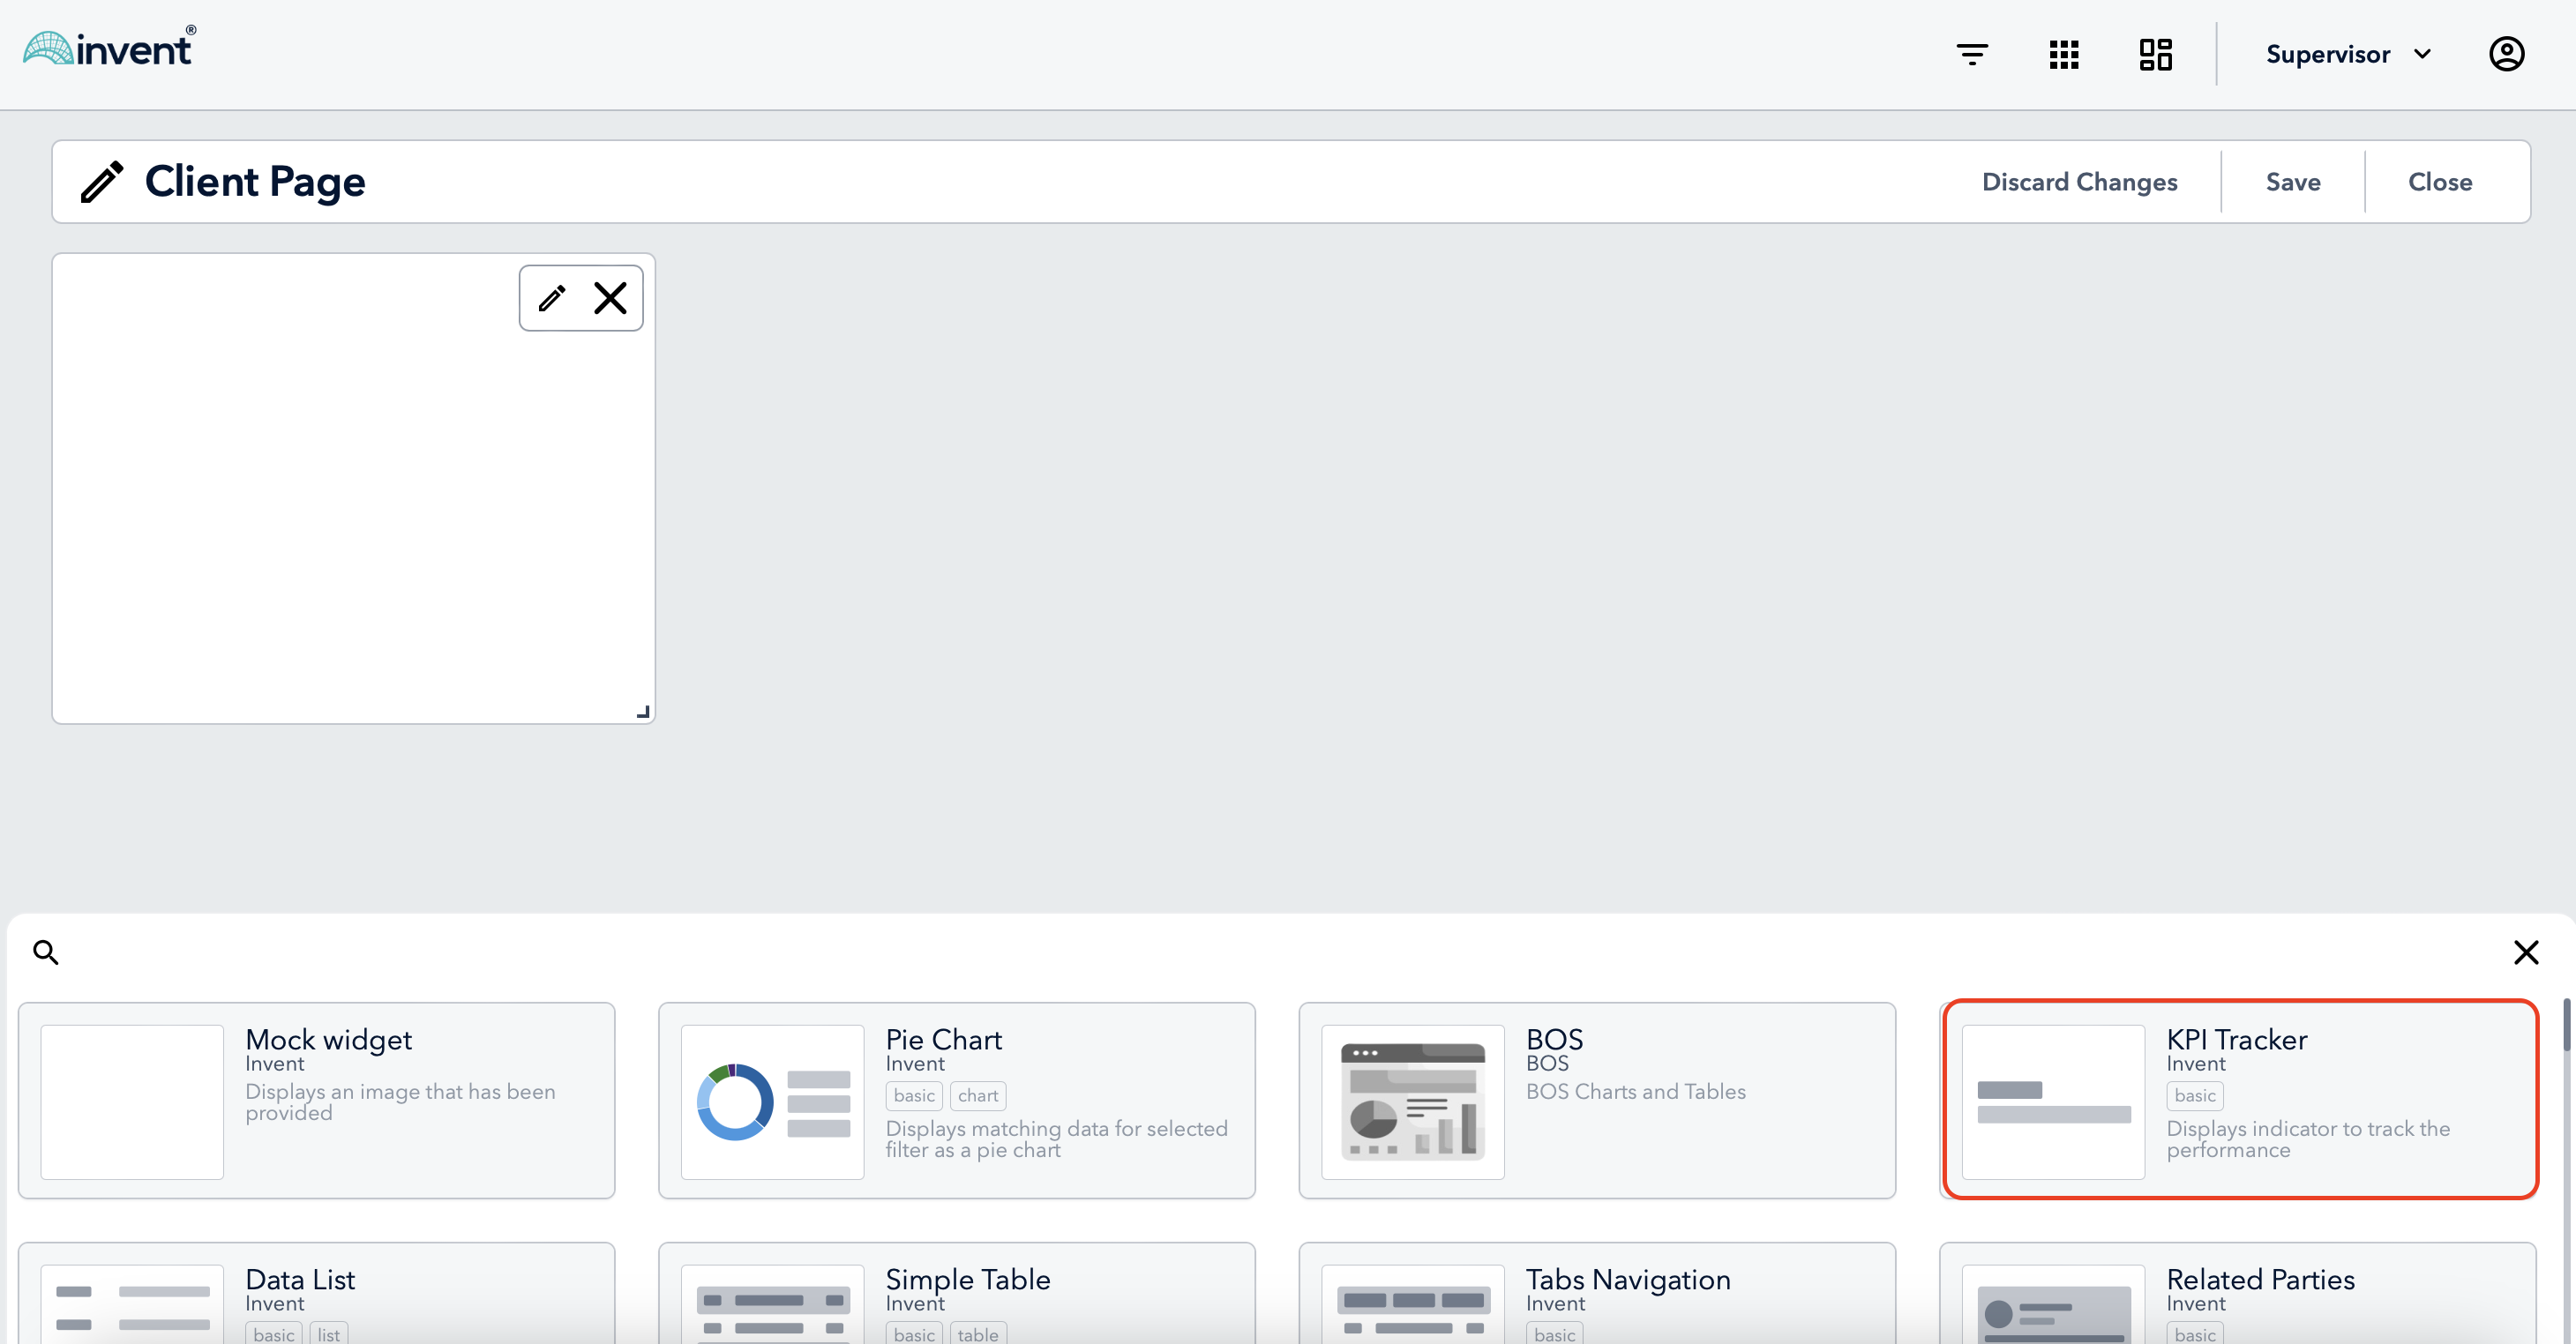Edit the empty widget with pencil icon

coord(552,298)
